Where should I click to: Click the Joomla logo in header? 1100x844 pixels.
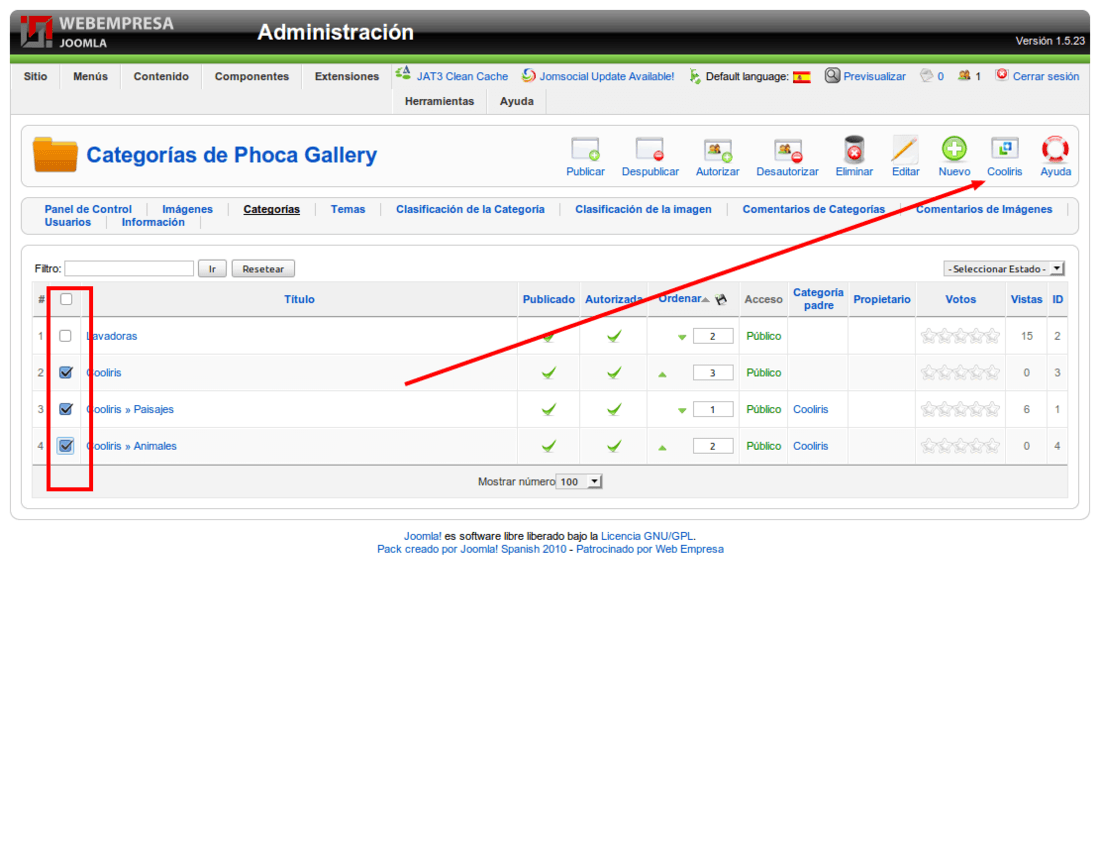(x=36, y=32)
